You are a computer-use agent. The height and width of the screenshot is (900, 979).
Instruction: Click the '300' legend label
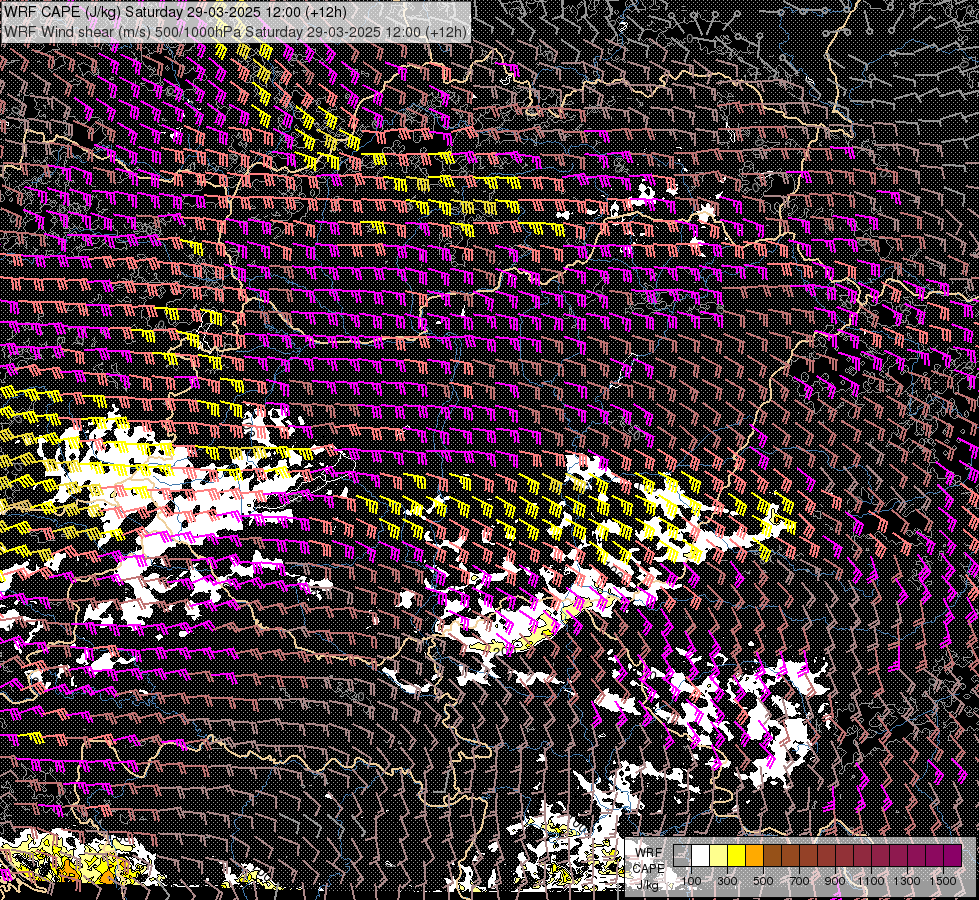[727, 881]
